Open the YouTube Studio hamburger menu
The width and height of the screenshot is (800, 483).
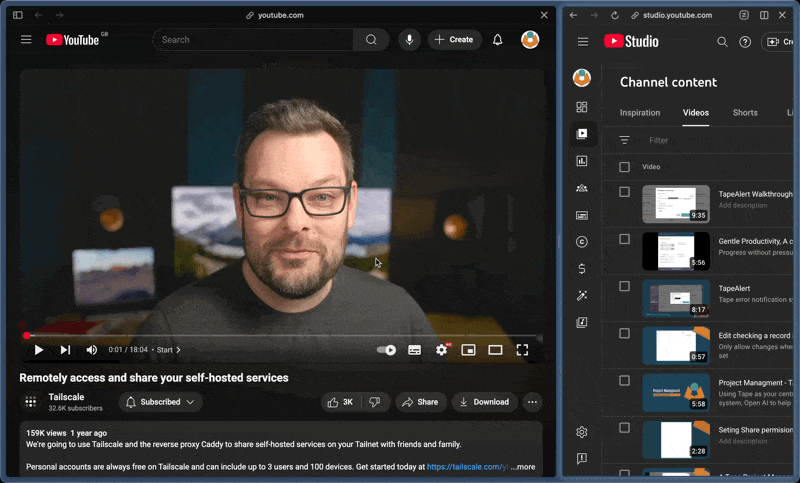tap(583, 42)
